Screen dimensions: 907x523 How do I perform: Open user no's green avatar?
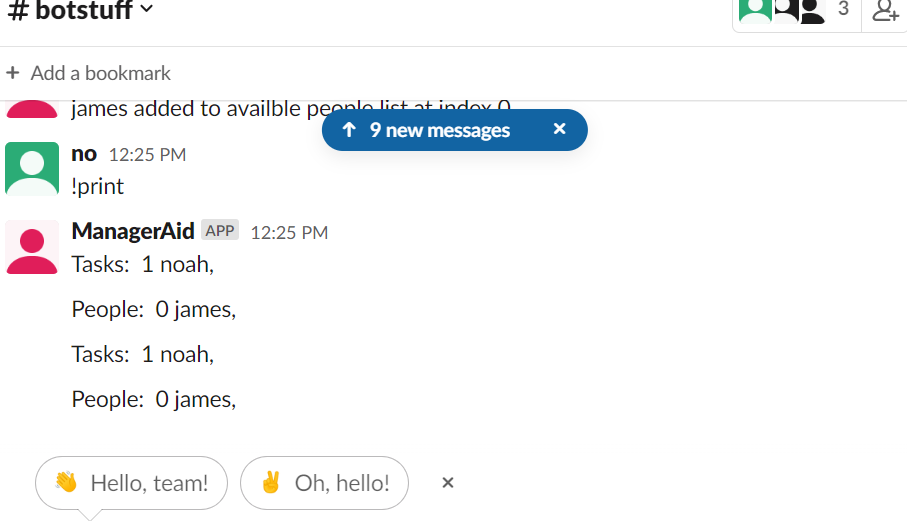pos(32,168)
